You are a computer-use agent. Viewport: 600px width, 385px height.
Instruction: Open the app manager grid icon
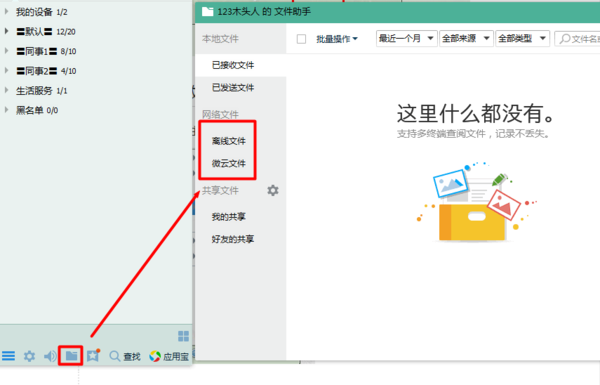coord(184,336)
